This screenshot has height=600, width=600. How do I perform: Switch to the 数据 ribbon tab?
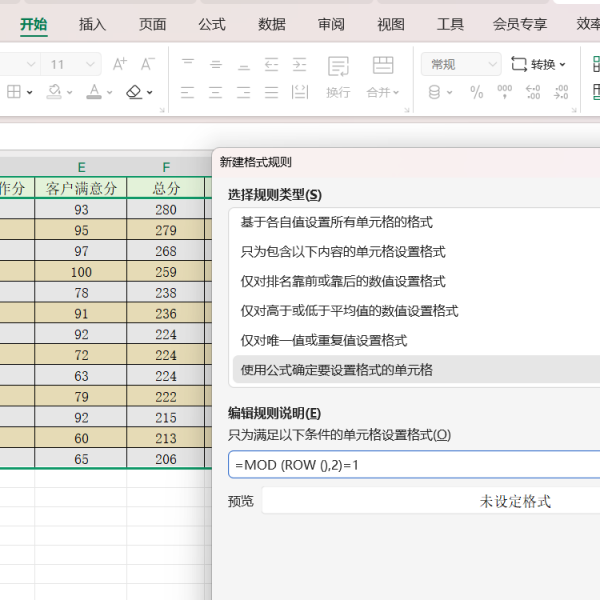tap(271, 24)
